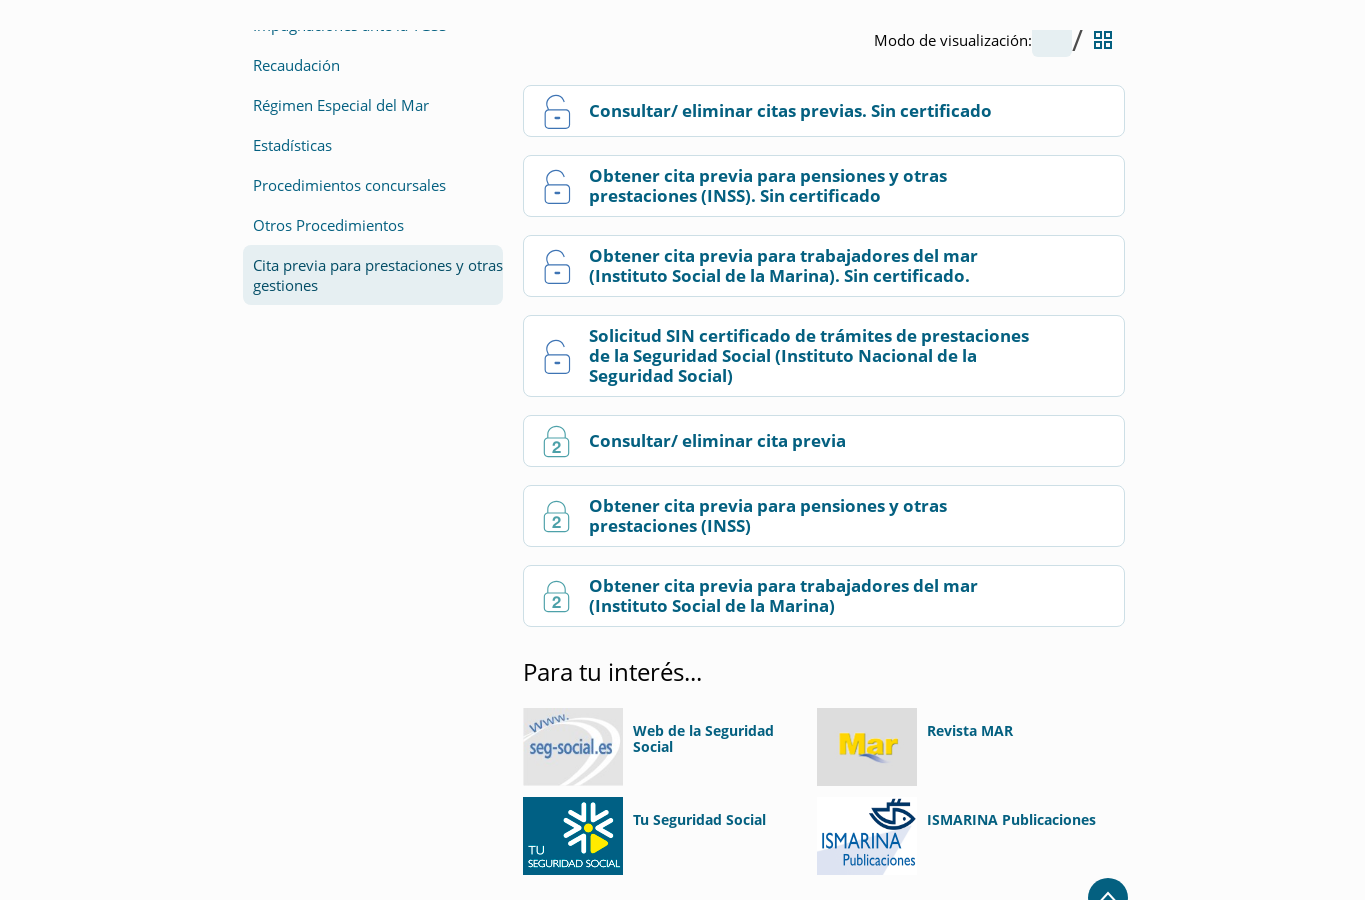
Task: Open Revista Mar logo thumbnail
Action: pos(867,747)
